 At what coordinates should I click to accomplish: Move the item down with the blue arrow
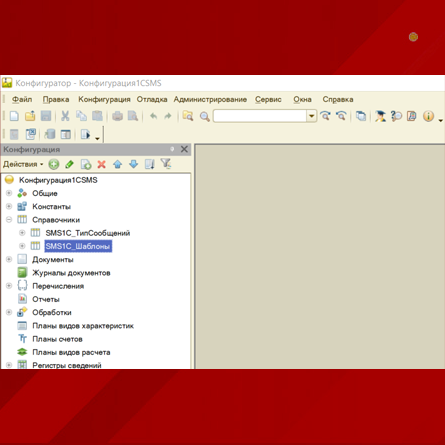click(134, 164)
